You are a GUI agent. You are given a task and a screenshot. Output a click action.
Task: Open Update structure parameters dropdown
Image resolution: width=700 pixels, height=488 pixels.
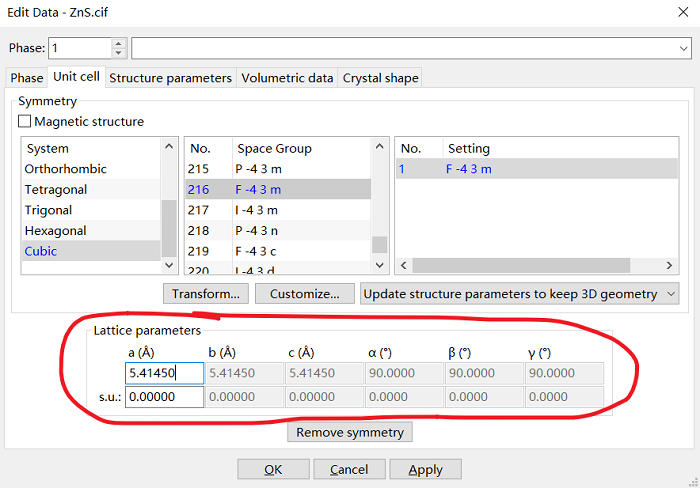(x=519, y=294)
